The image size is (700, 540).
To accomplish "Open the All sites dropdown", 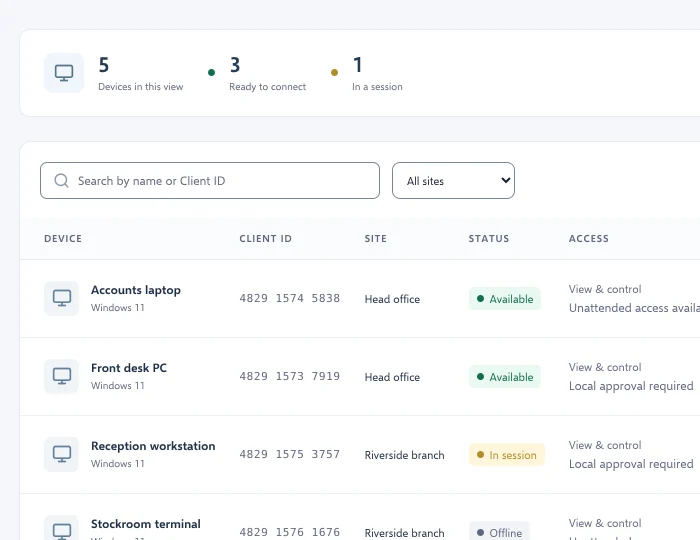I will coord(453,181).
